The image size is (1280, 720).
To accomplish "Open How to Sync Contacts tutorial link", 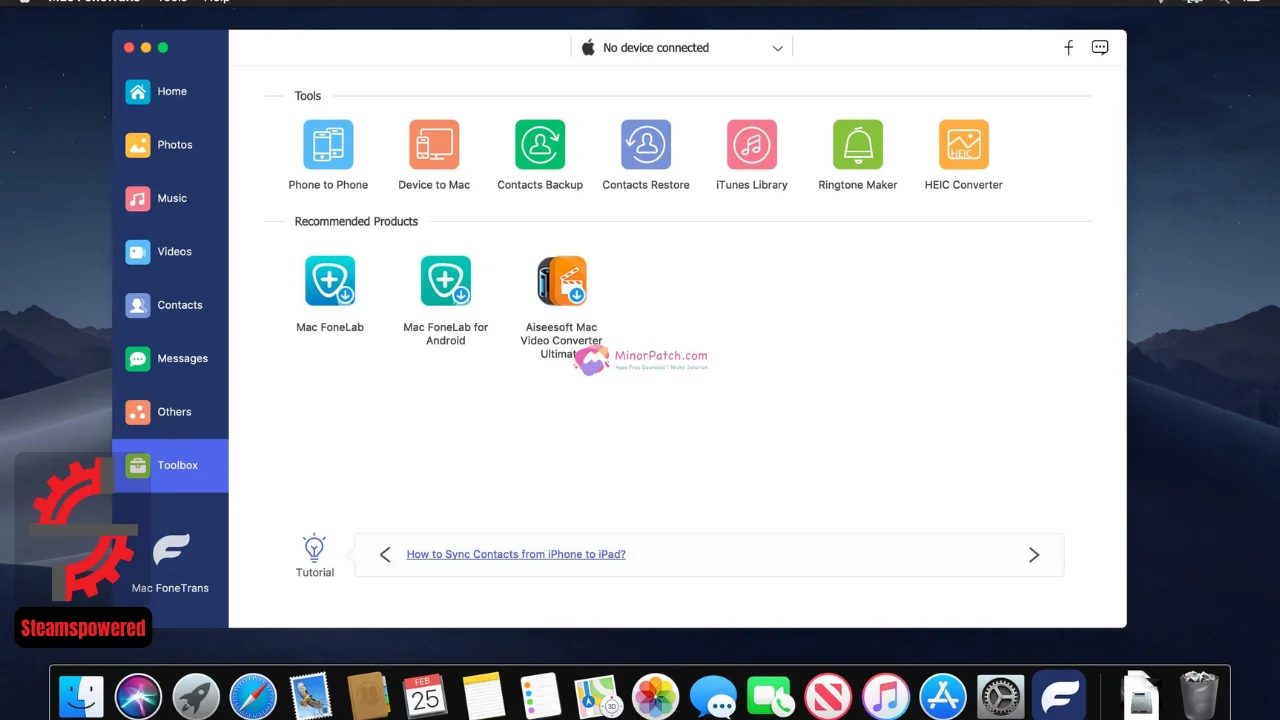I will [x=516, y=554].
